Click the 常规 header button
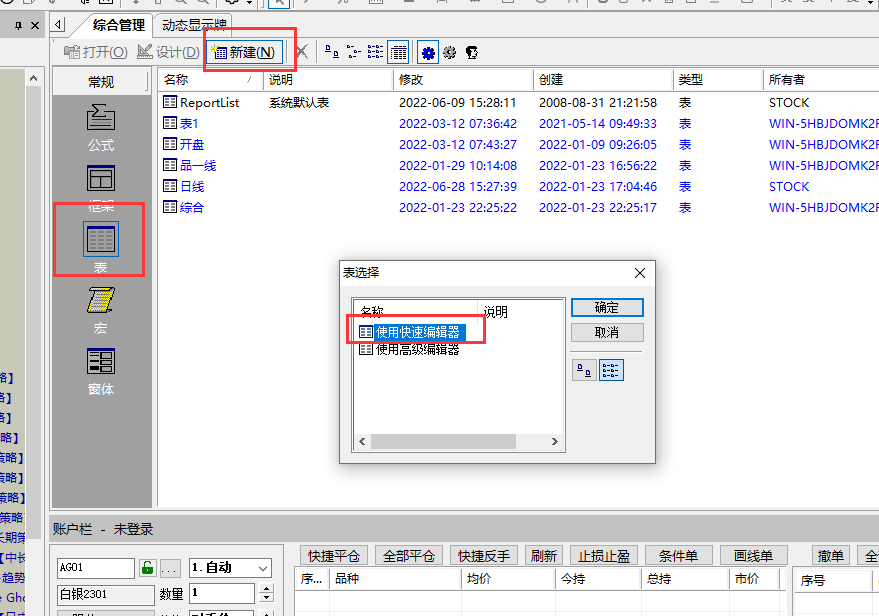Image resolution: width=879 pixels, height=616 pixels. [101, 82]
